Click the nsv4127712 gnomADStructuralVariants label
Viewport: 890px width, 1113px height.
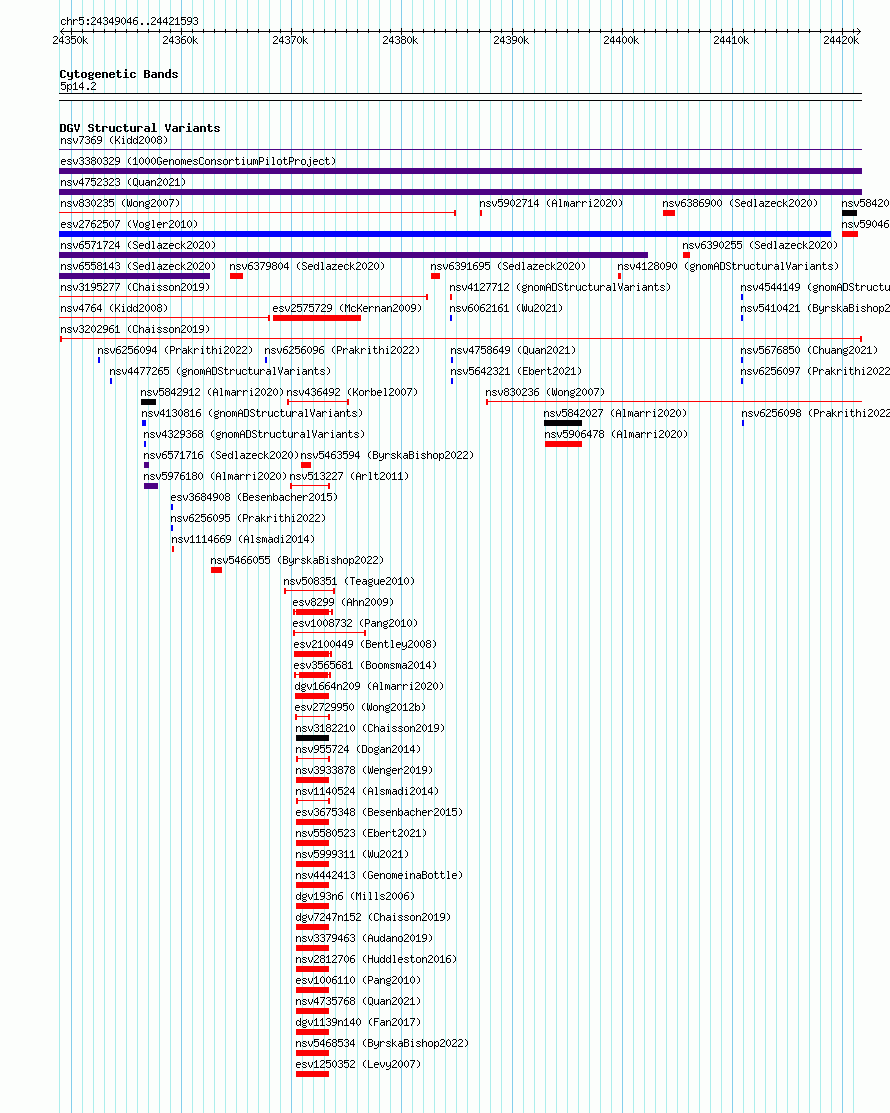560,287
